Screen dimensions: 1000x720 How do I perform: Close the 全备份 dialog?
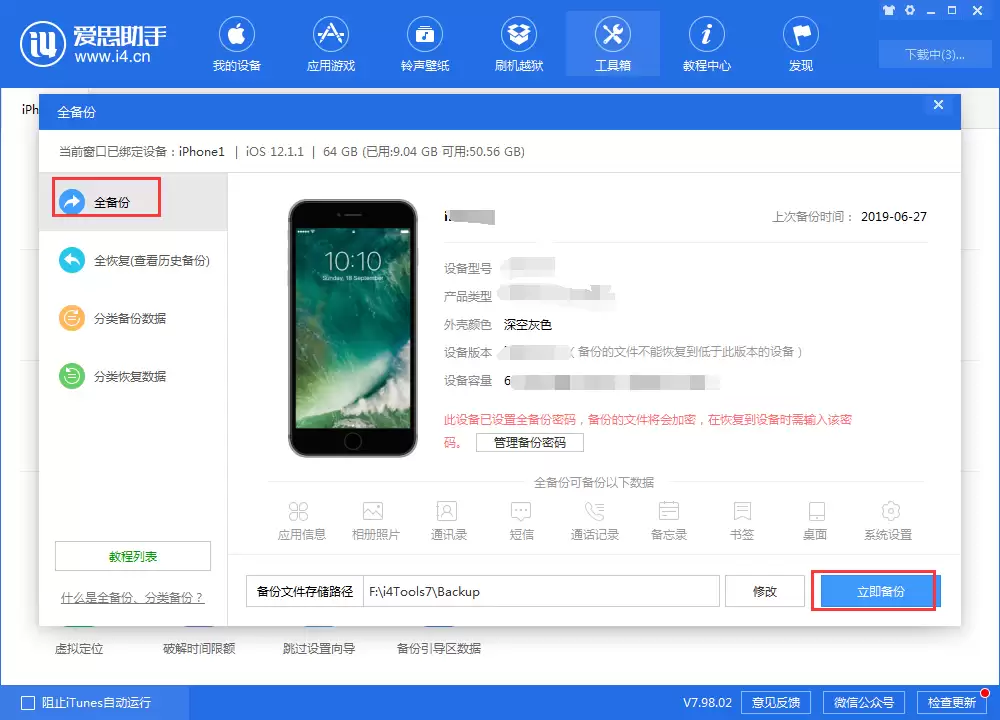(938, 105)
